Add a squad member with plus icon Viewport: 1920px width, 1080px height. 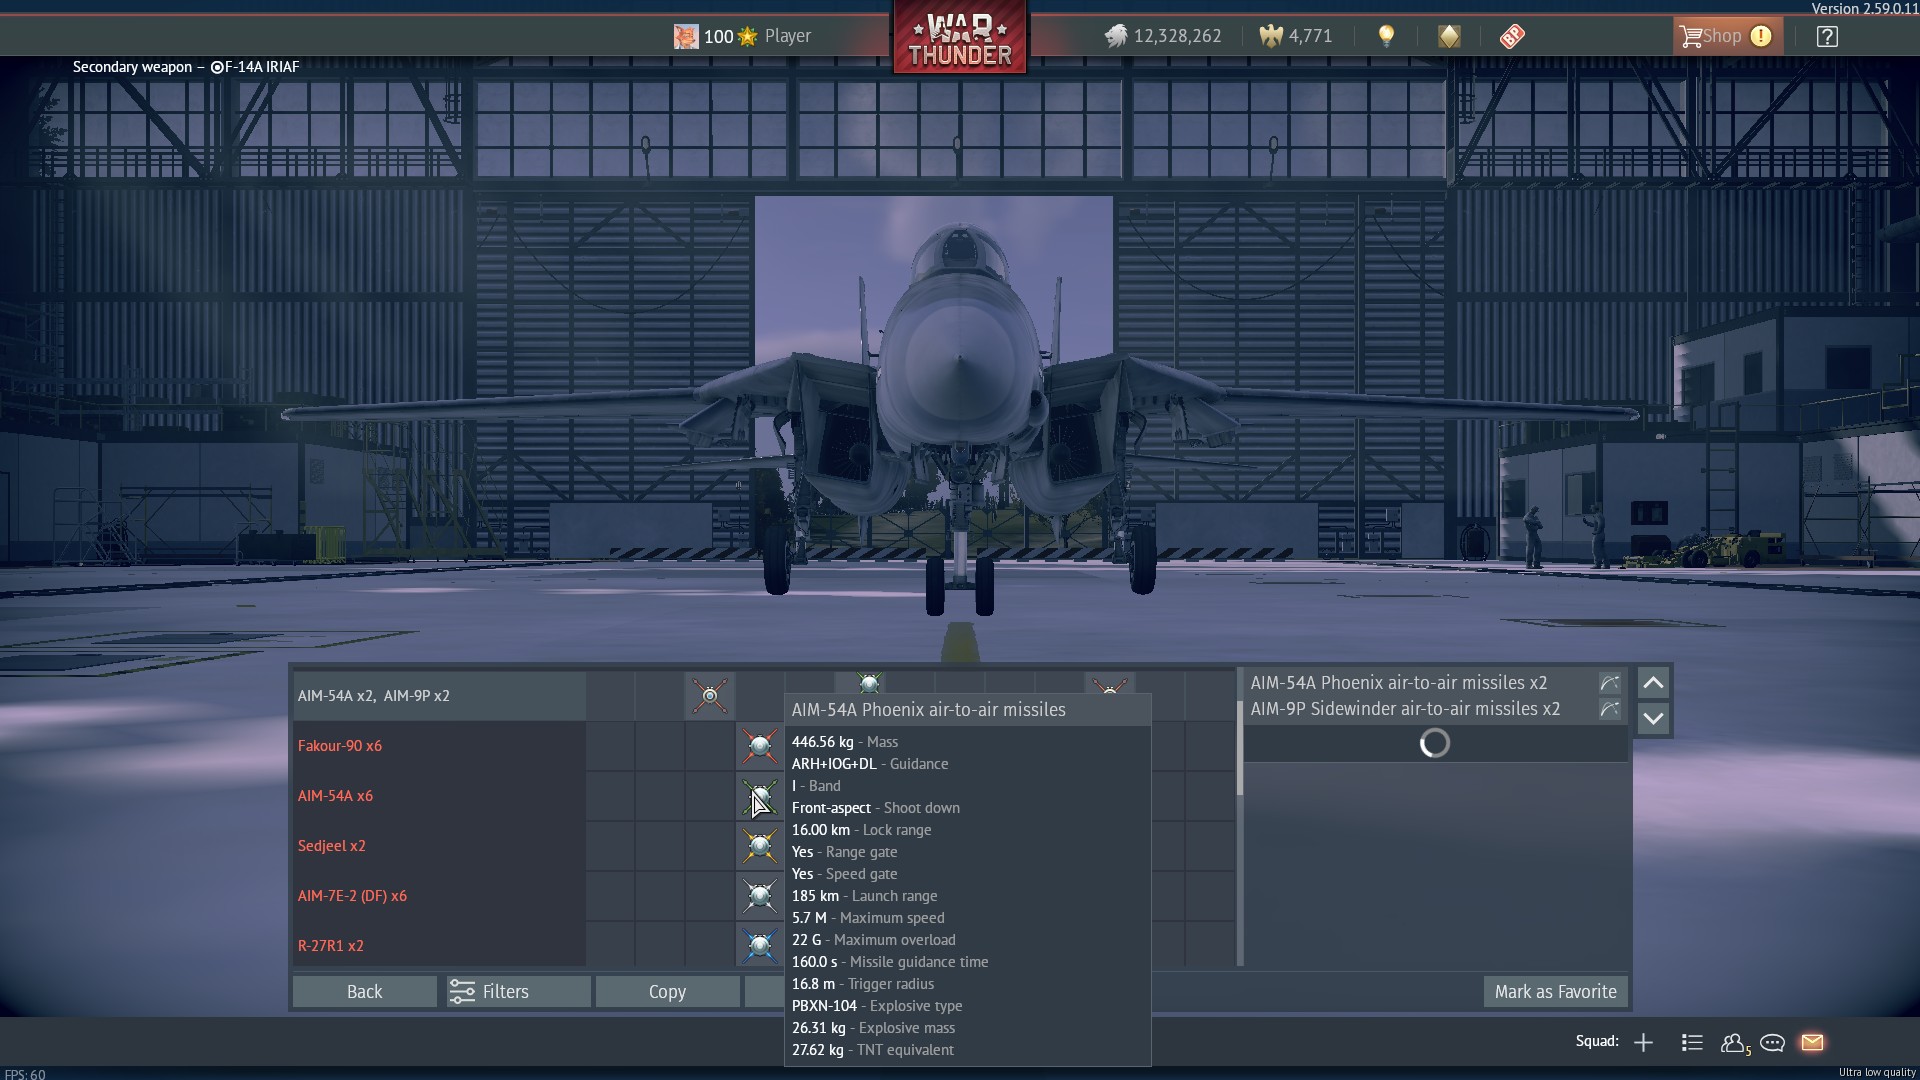[1643, 1043]
